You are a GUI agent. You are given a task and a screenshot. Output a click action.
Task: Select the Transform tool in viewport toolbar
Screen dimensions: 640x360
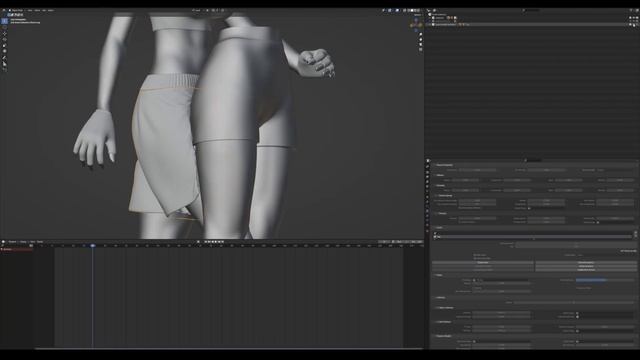tap(4, 51)
